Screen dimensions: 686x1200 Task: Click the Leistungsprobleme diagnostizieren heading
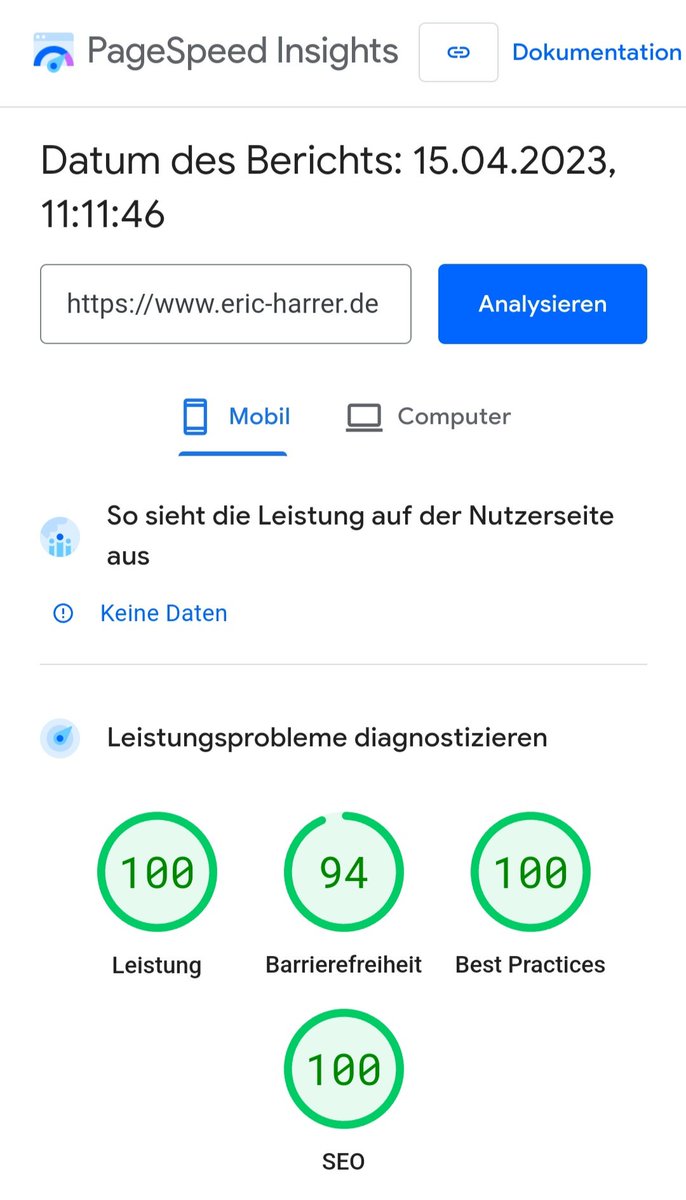pyautogui.click(x=327, y=738)
